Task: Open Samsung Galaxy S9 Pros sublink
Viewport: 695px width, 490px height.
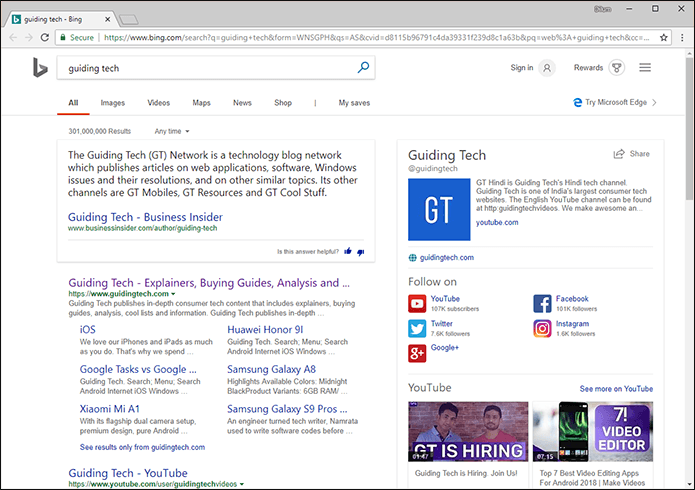Action: 287,409
